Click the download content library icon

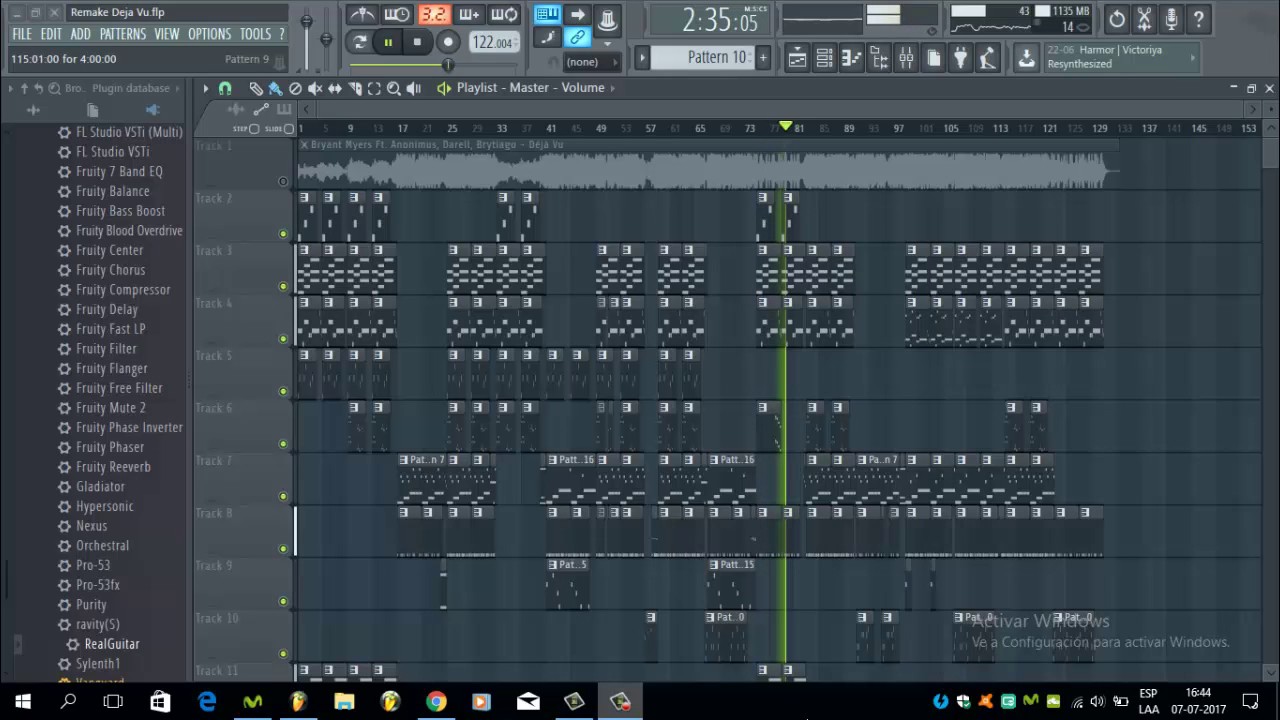pyautogui.click(x=1026, y=58)
